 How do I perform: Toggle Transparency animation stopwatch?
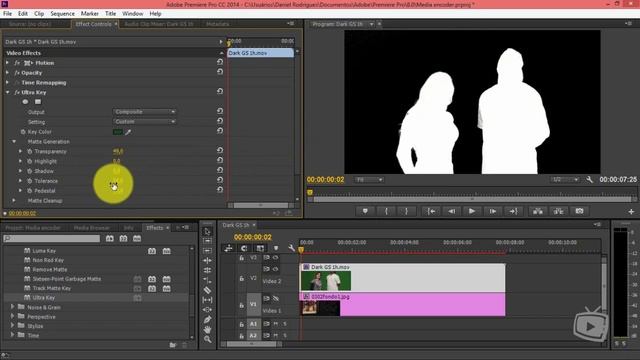29,151
